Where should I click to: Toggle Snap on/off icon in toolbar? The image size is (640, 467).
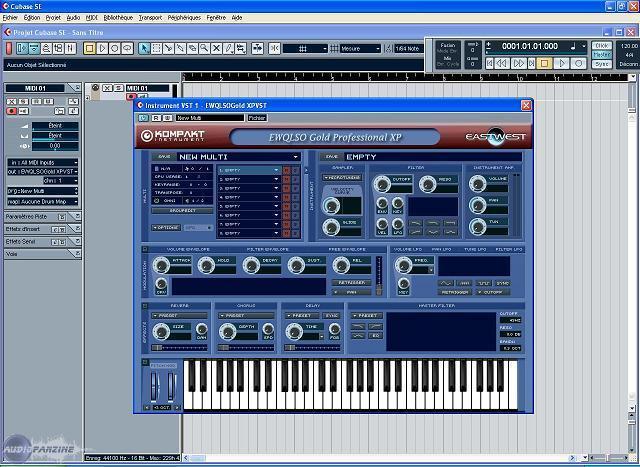(x=274, y=49)
